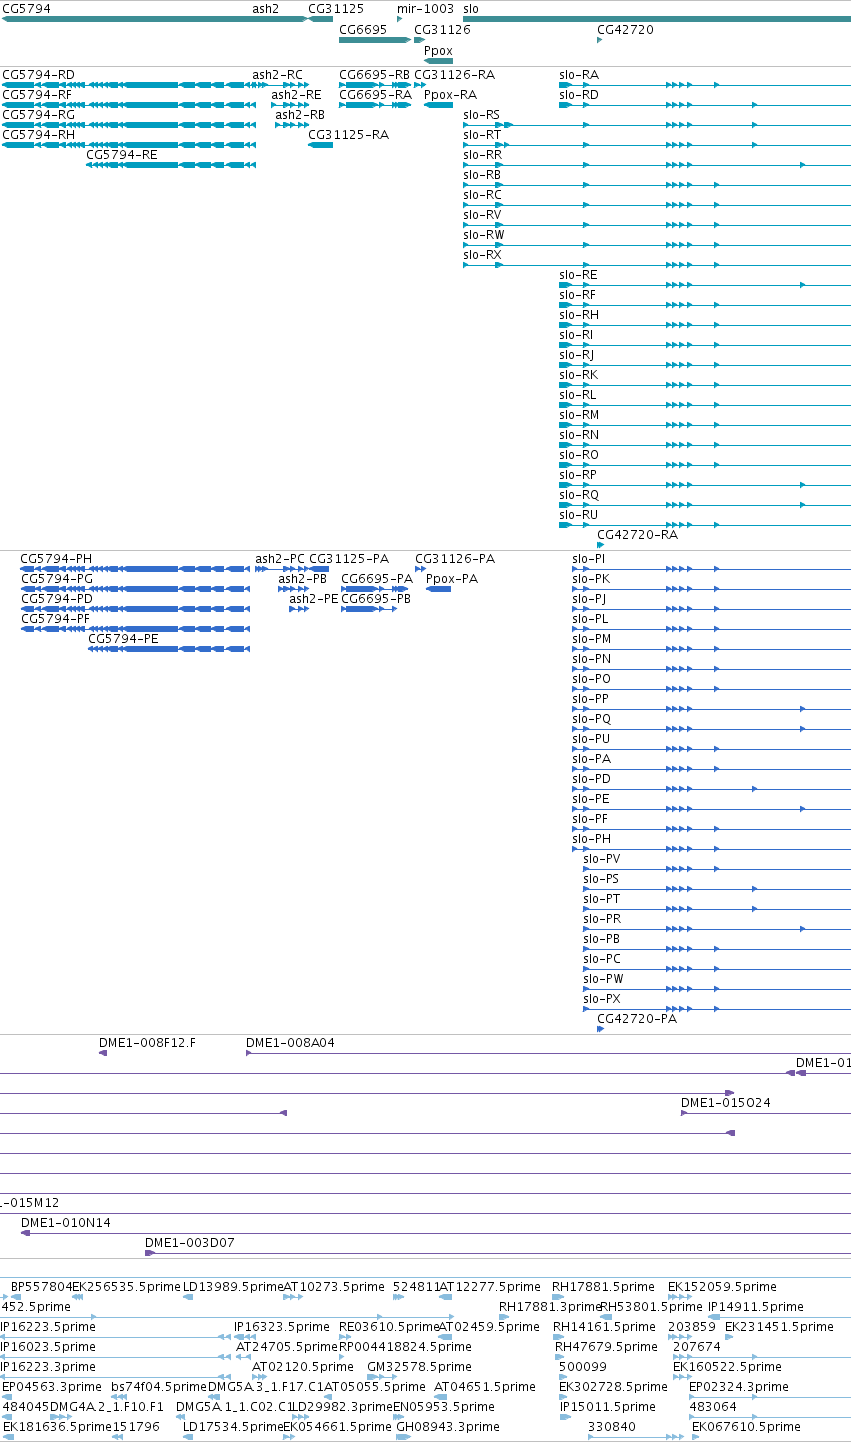Select EST BP557804

coord(41,1287)
